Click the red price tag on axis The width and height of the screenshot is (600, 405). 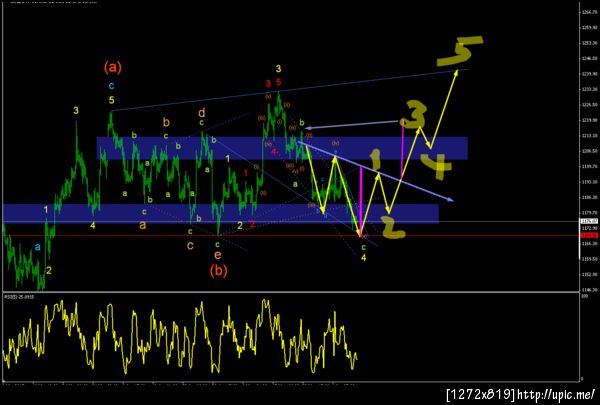587,235
